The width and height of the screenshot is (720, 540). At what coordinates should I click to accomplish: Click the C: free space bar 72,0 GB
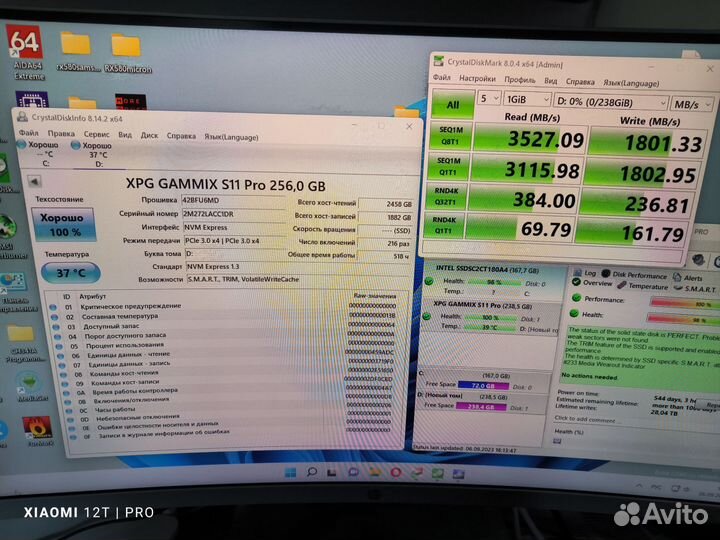(483, 385)
